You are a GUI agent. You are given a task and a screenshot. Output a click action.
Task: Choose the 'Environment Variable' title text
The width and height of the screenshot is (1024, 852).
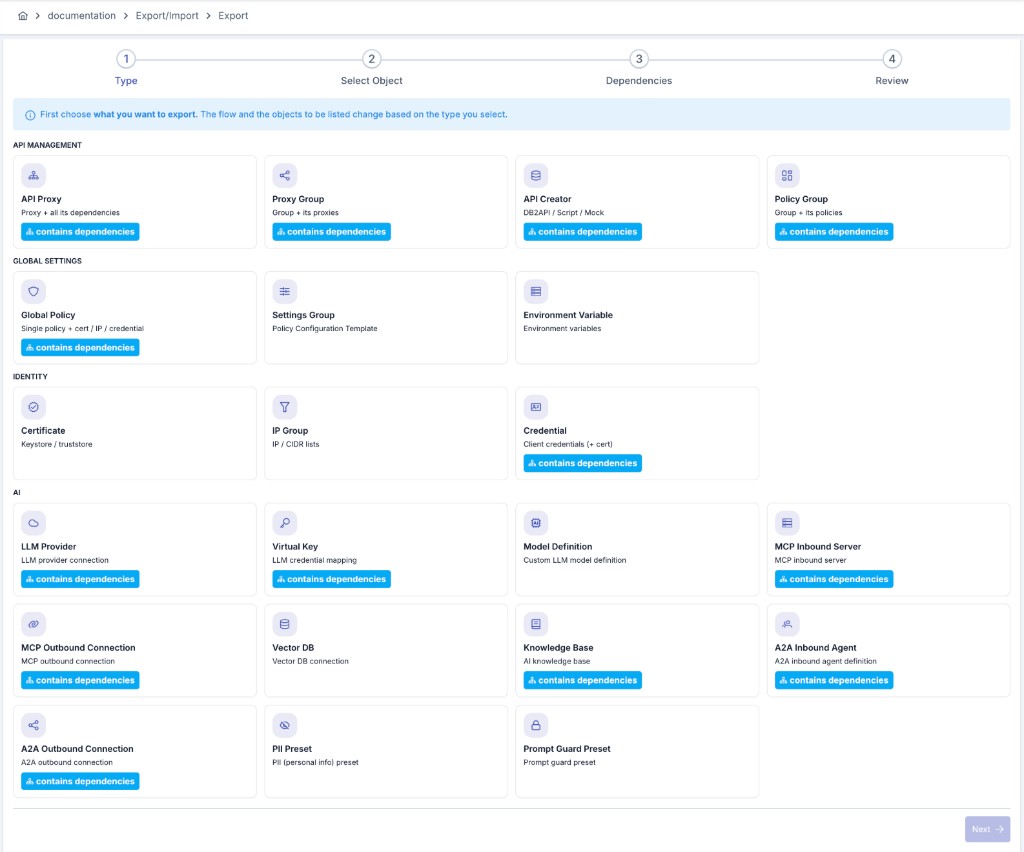coord(568,315)
